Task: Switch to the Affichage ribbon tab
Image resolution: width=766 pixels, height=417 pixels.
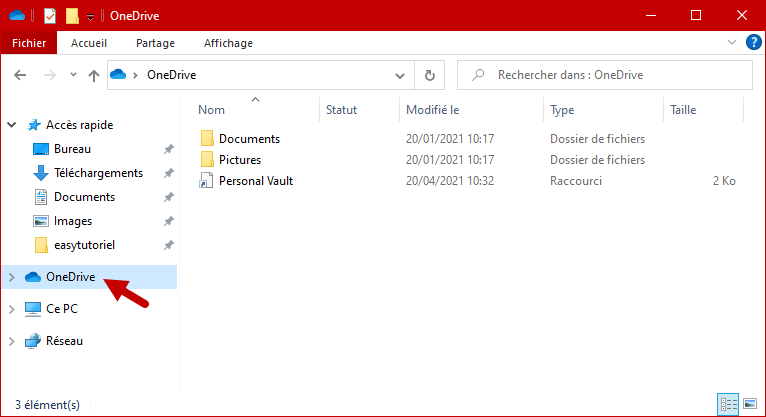Action: click(228, 43)
